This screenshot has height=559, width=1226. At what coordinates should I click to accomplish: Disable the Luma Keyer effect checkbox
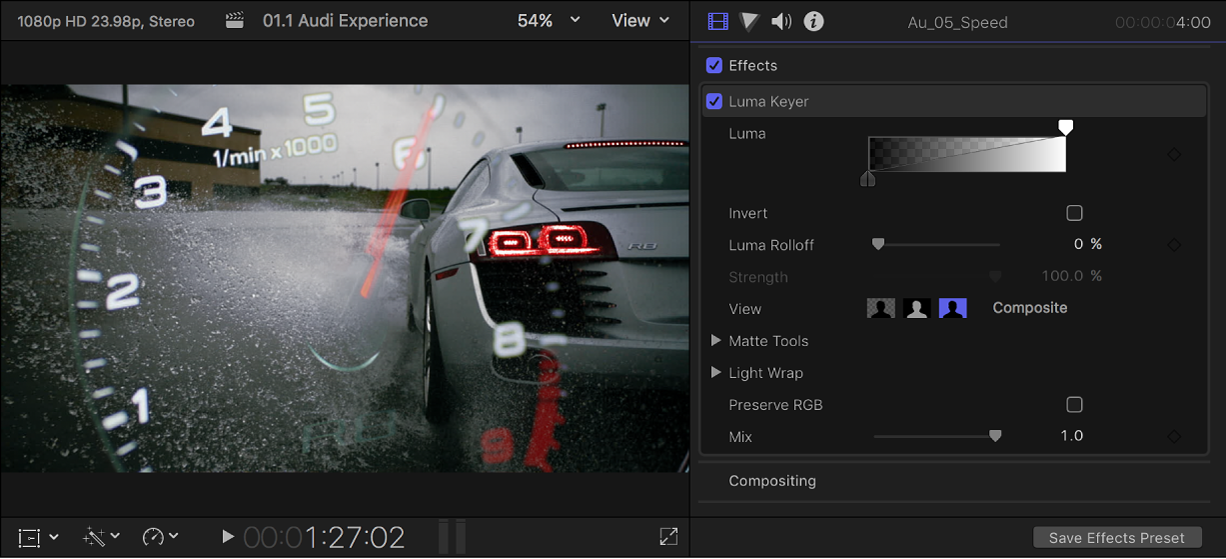click(714, 101)
